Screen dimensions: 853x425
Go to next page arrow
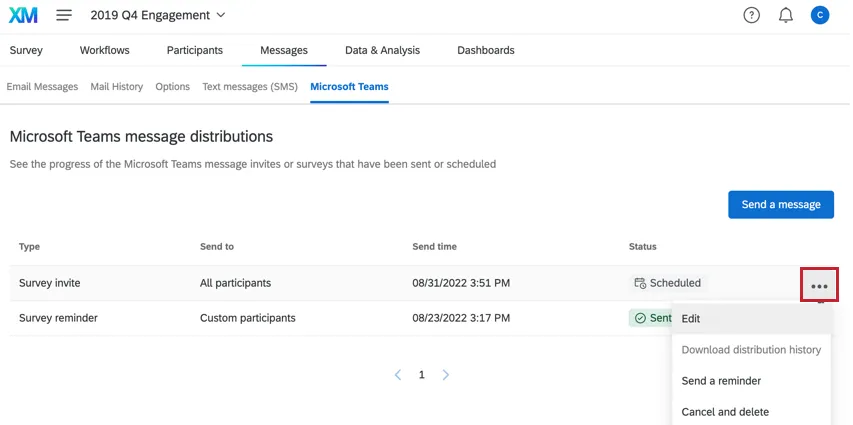(446, 375)
